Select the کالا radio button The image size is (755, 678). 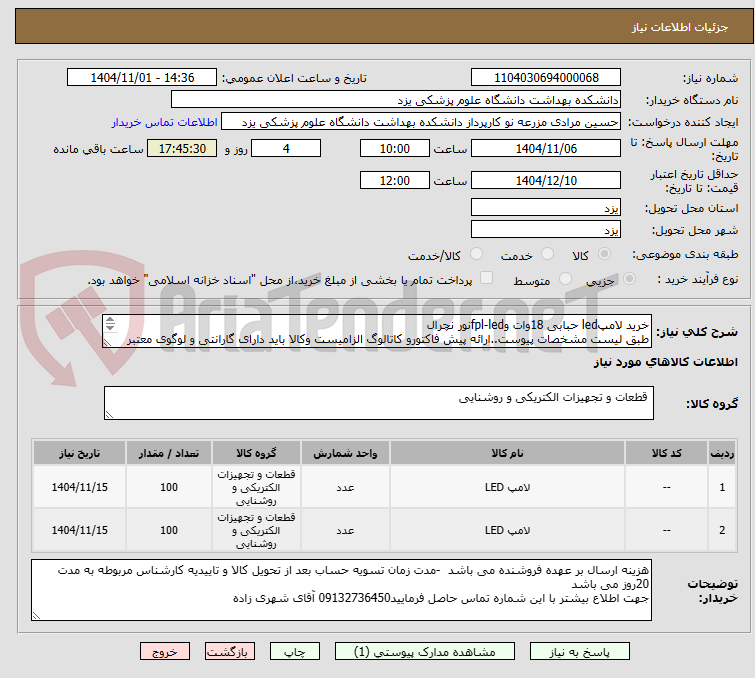click(604, 254)
